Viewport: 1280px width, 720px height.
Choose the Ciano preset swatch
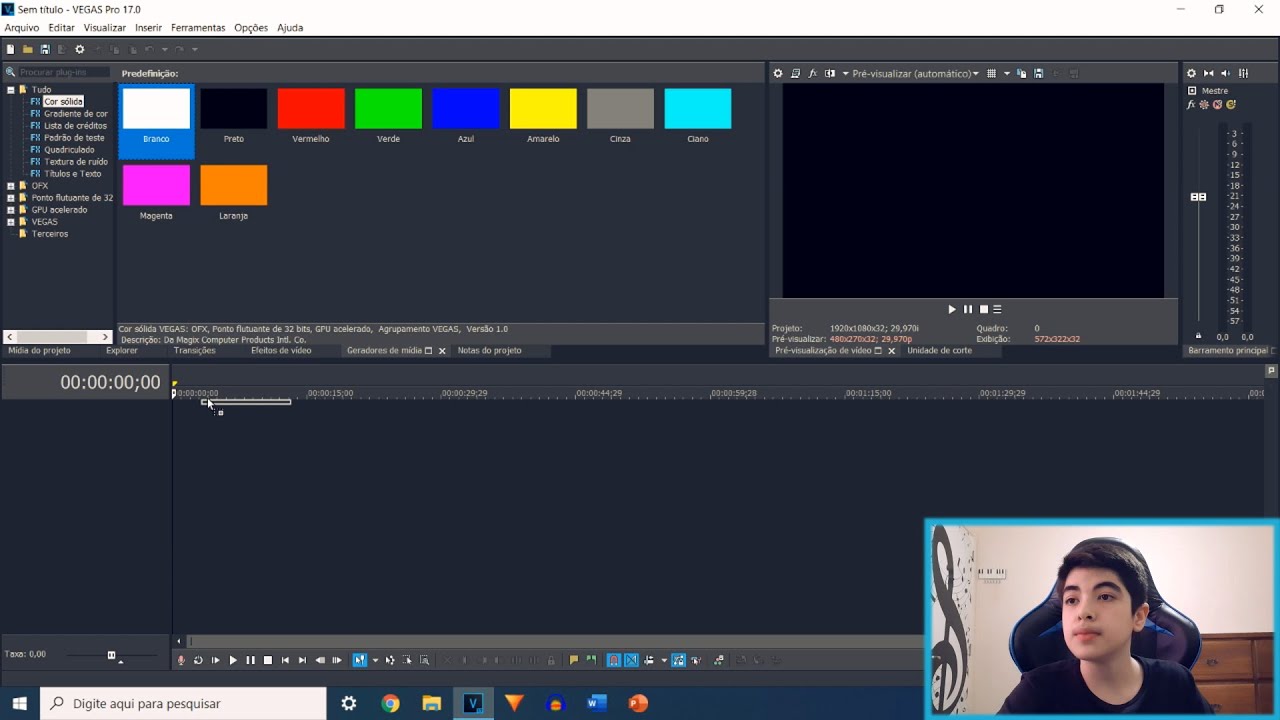pos(698,109)
